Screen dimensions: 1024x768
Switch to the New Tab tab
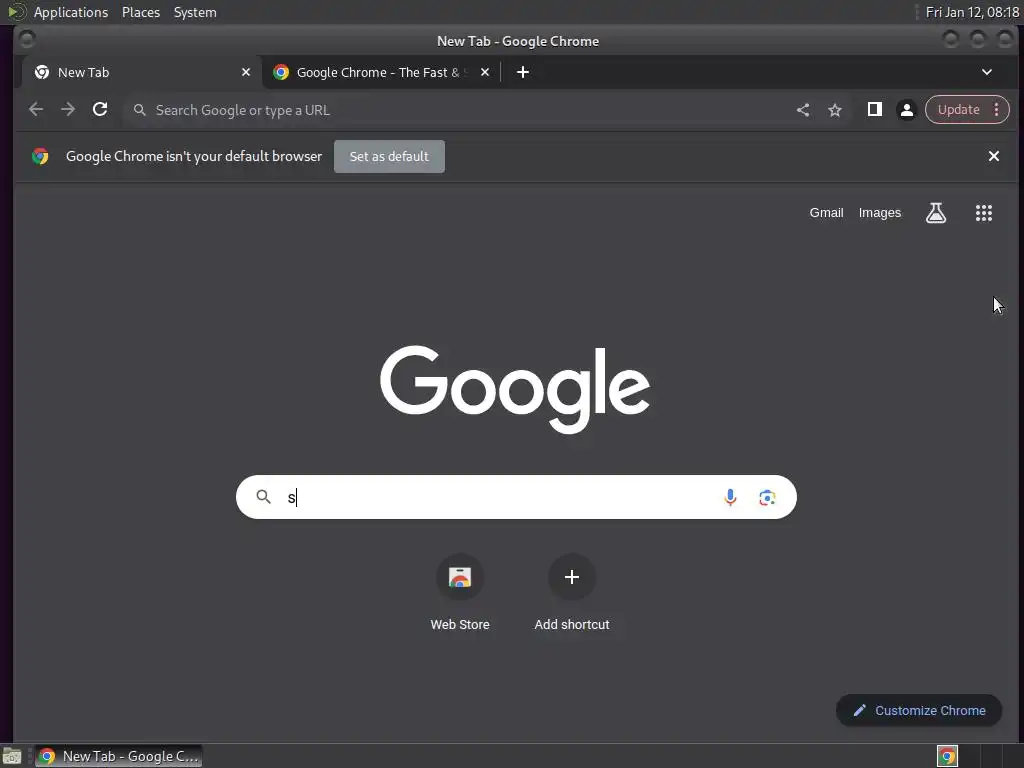coord(142,72)
